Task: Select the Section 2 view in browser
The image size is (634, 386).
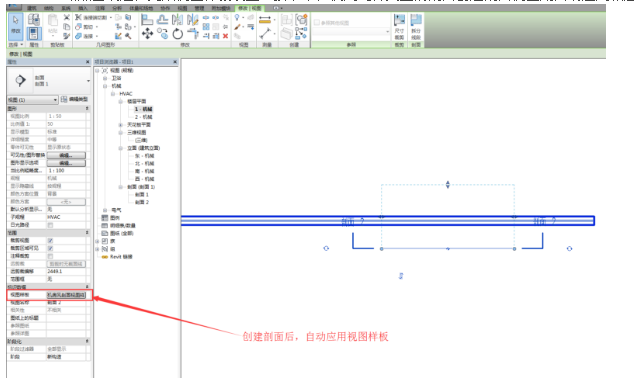Action: [x=142, y=202]
